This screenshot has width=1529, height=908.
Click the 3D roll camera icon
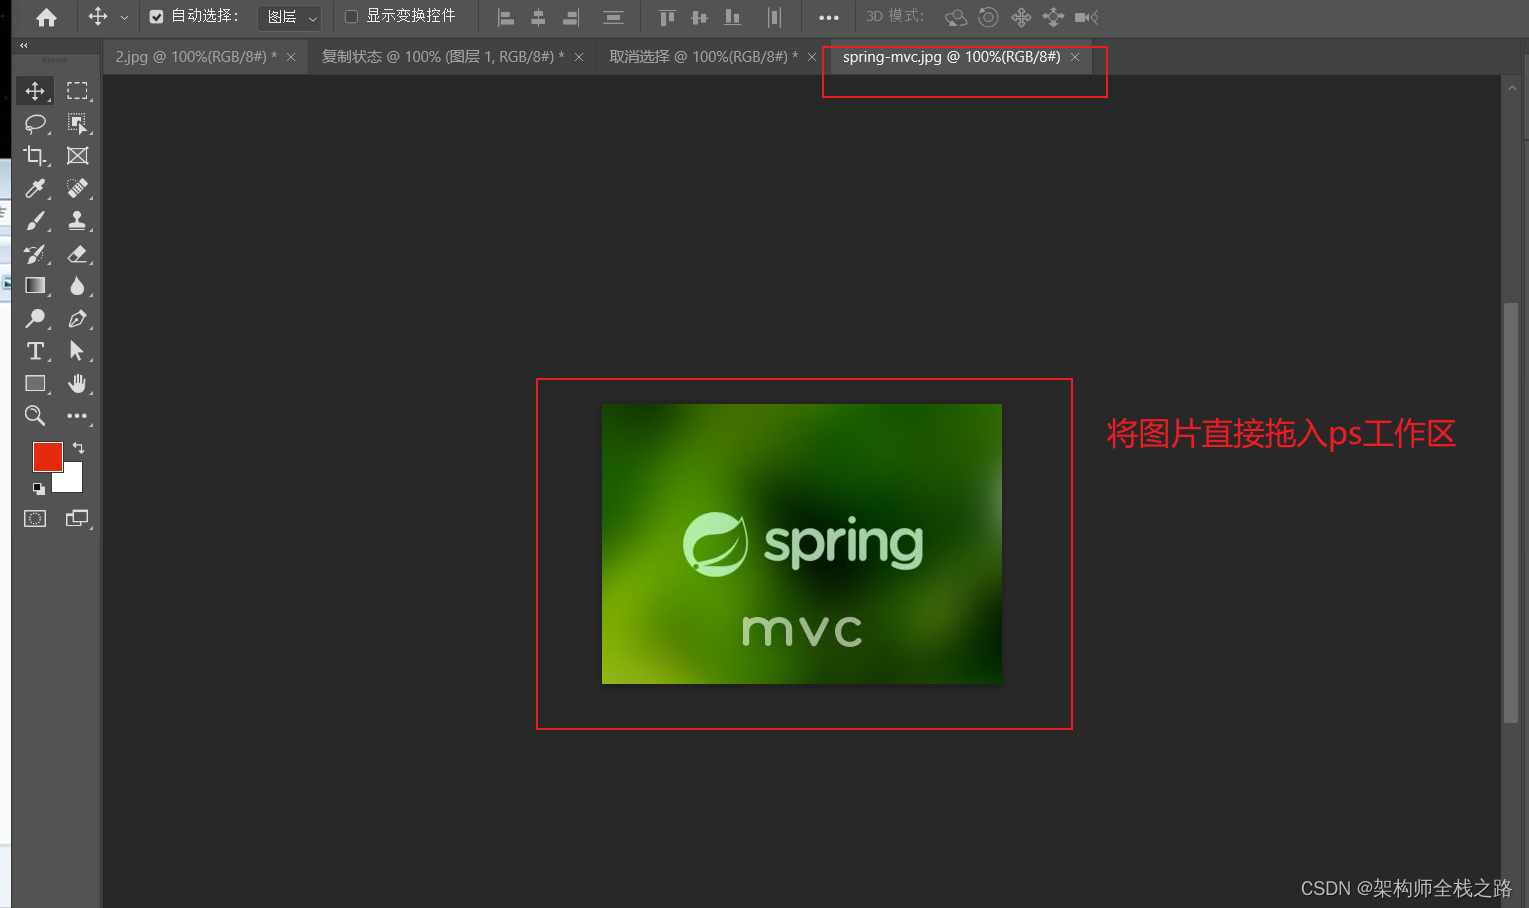pos(988,17)
